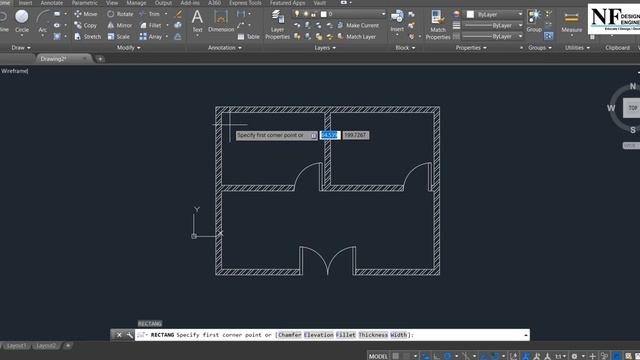Open the Insert ribbon tab
Image resolution: width=640 pixels, height=360 pixels.
(25, 3)
